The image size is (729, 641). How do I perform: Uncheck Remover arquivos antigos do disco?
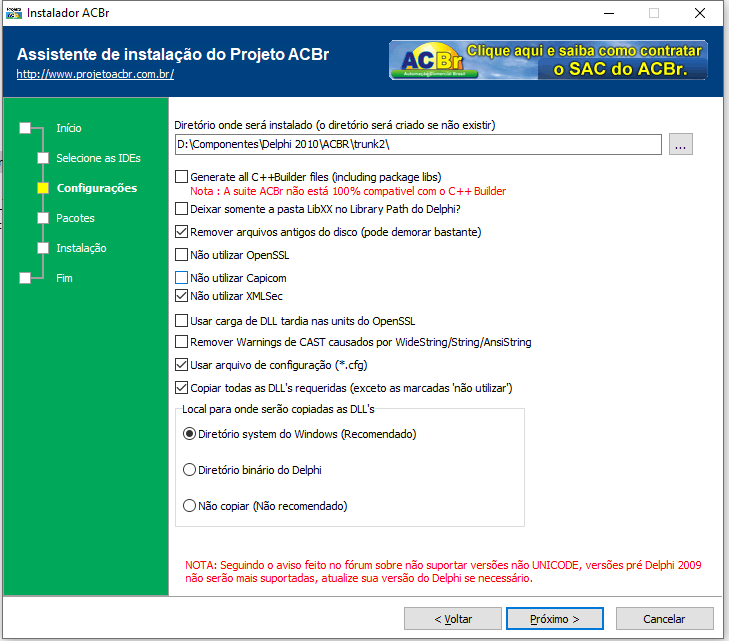pyautogui.click(x=181, y=231)
